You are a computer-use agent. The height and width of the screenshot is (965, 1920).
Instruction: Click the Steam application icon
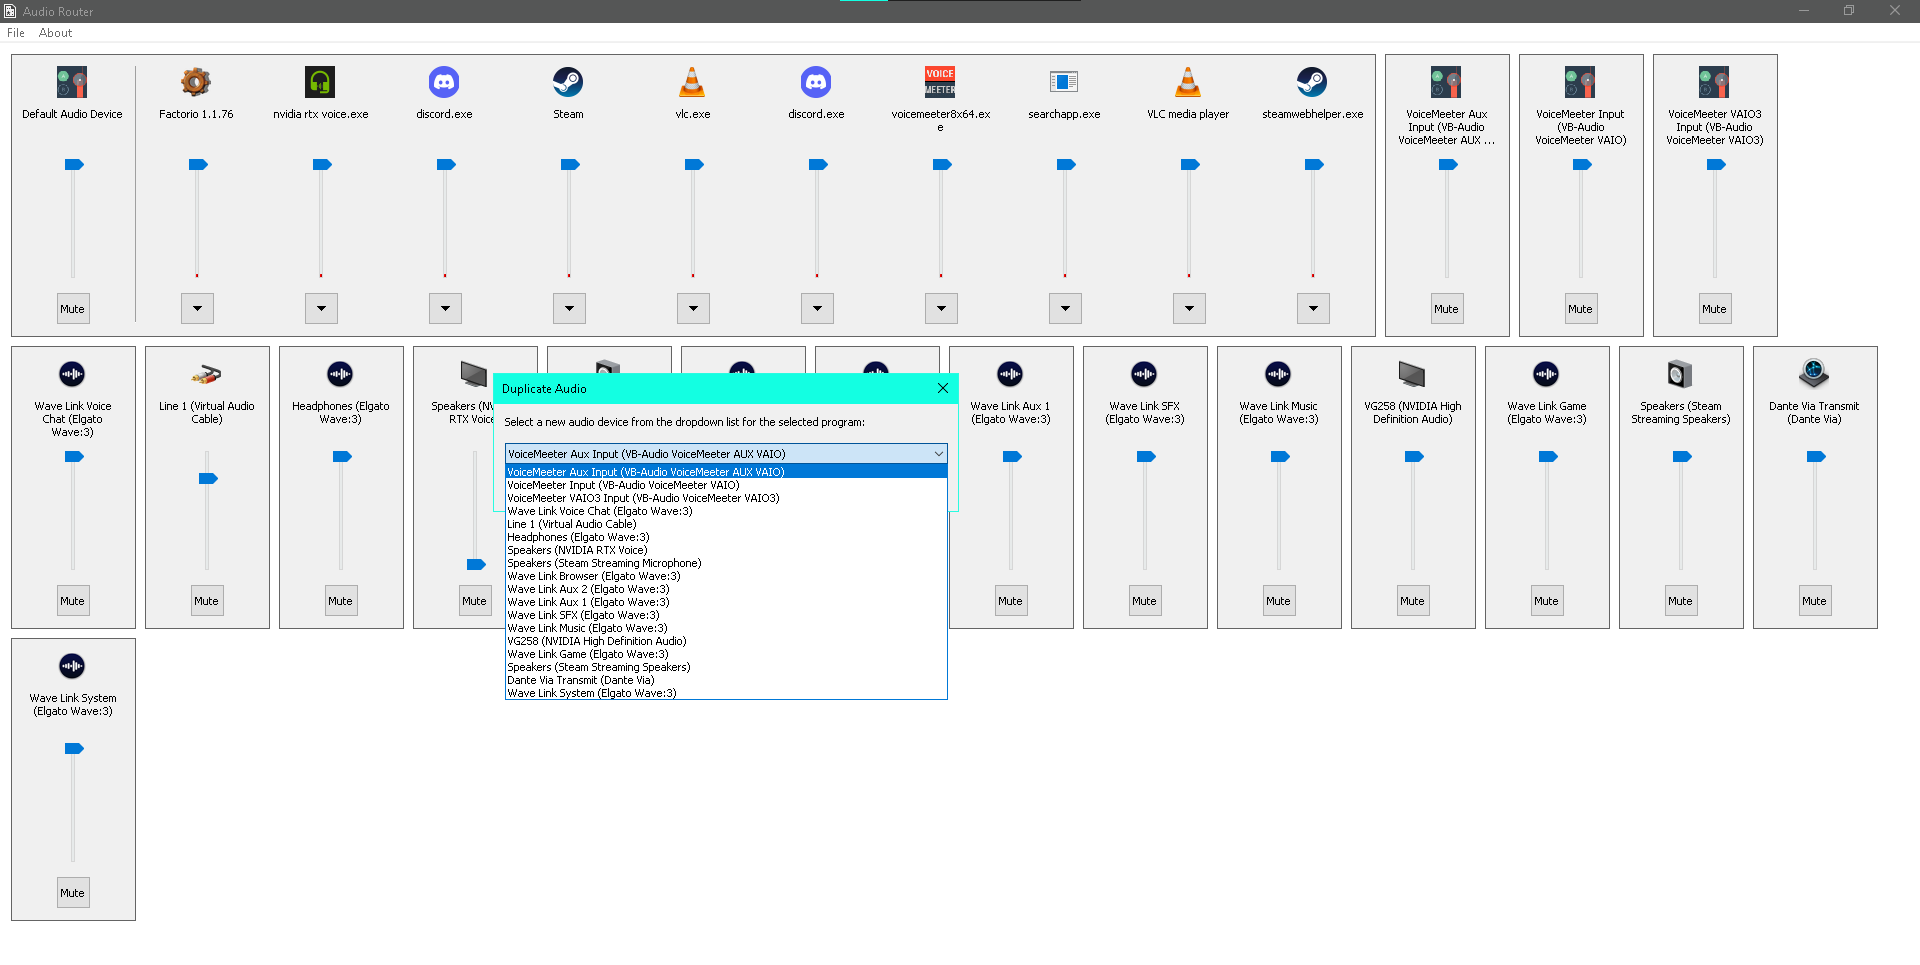568,82
